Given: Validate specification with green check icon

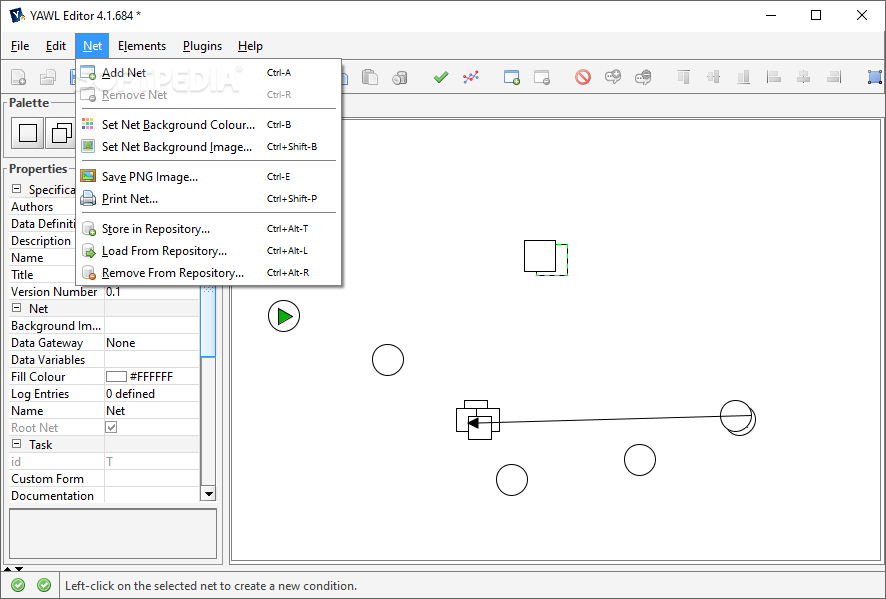Looking at the screenshot, I should pyautogui.click(x=441, y=77).
